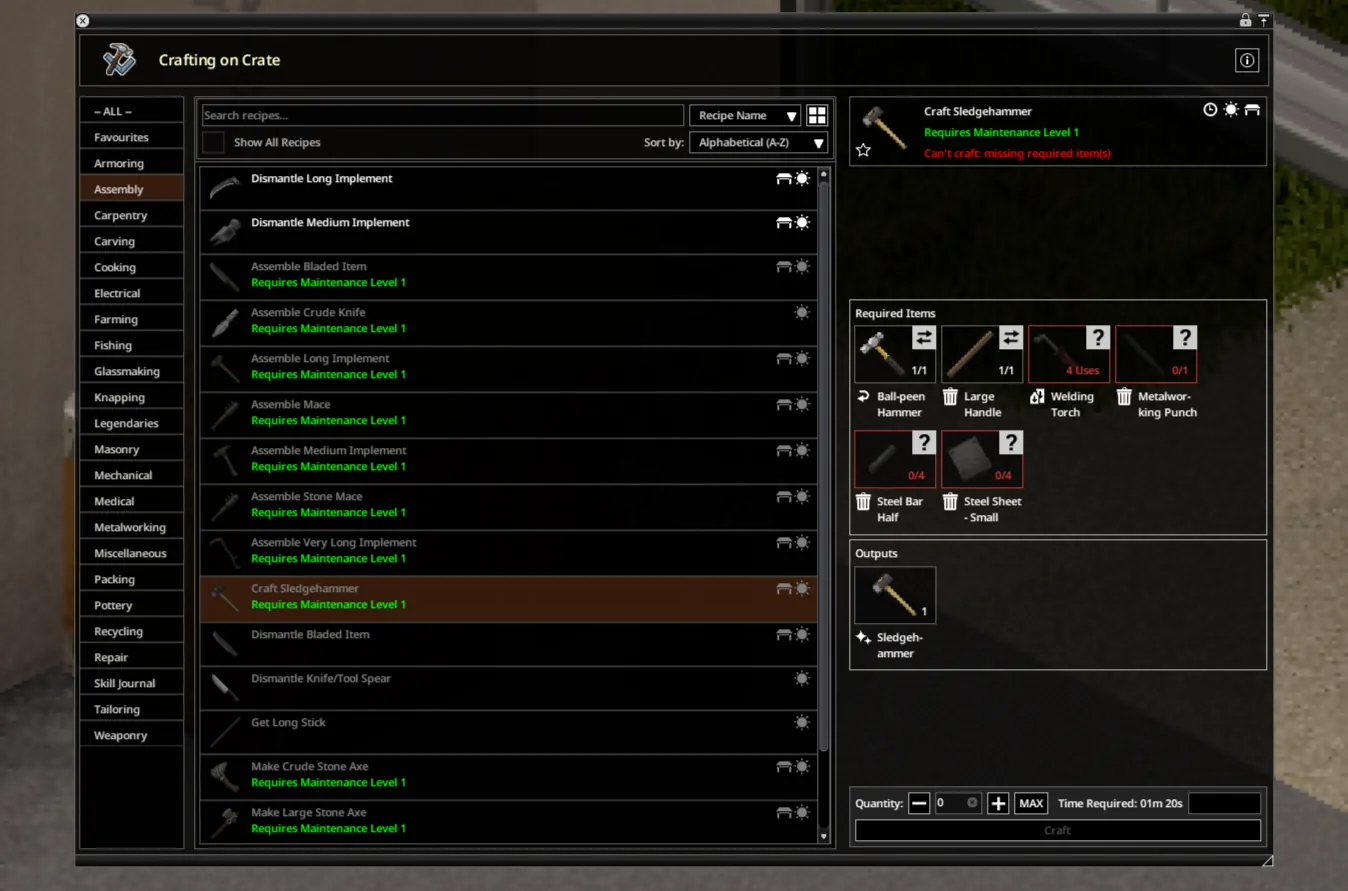Open the Sort by Alphabetical (A-Z) dropdown
1348x891 pixels.
pos(758,143)
